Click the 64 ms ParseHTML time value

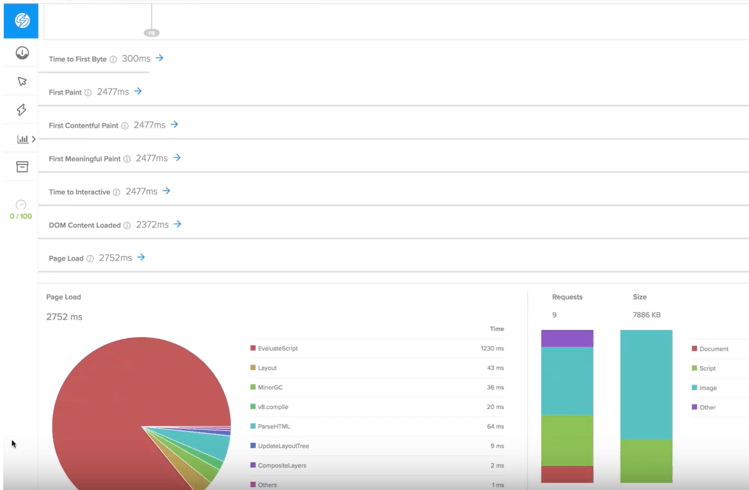click(495, 426)
